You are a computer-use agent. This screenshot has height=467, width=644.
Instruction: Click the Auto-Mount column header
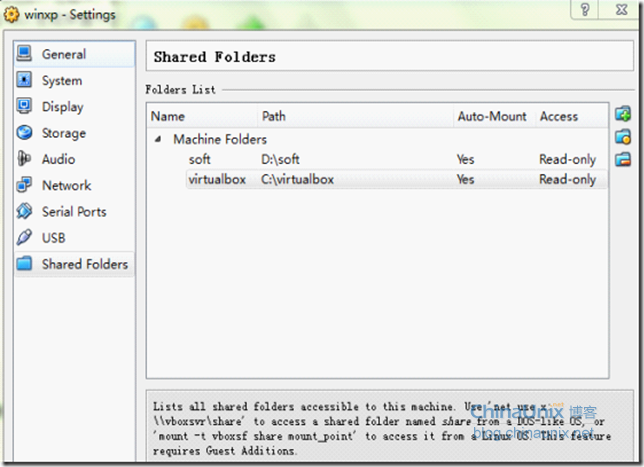tap(494, 116)
